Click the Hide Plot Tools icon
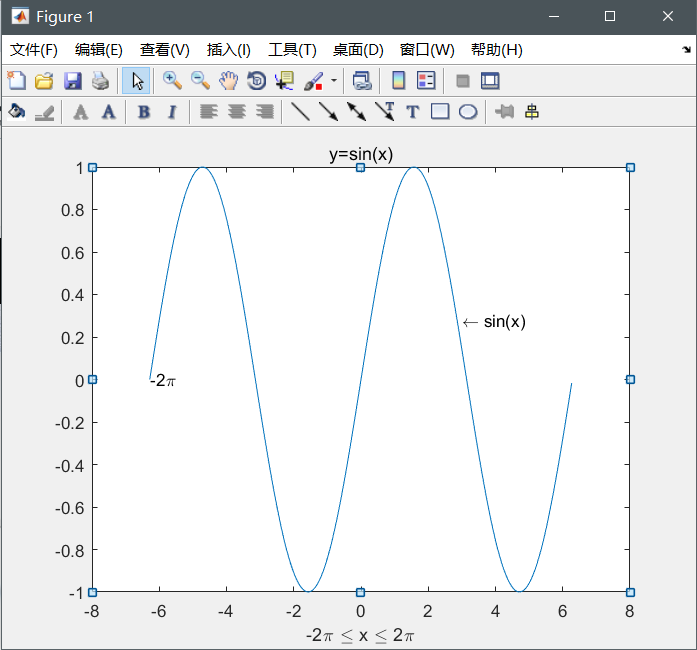 [x=463, y=81]
